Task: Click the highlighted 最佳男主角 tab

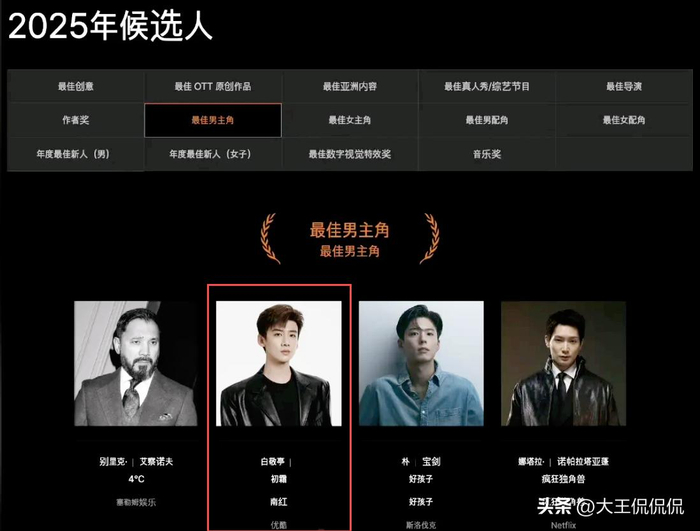Action: [213, 120]
